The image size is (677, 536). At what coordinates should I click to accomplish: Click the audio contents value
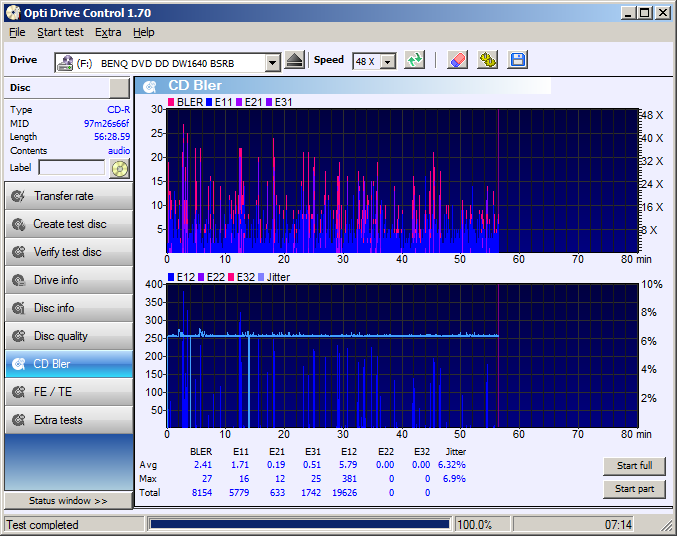pyautogui.click(x=119, y=151)
